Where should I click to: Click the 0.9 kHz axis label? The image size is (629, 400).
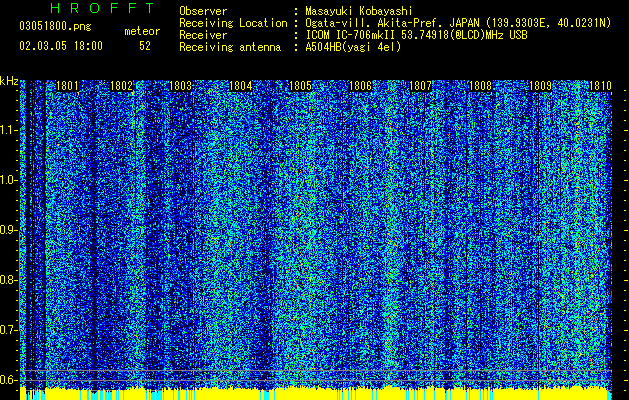[8, 230]
